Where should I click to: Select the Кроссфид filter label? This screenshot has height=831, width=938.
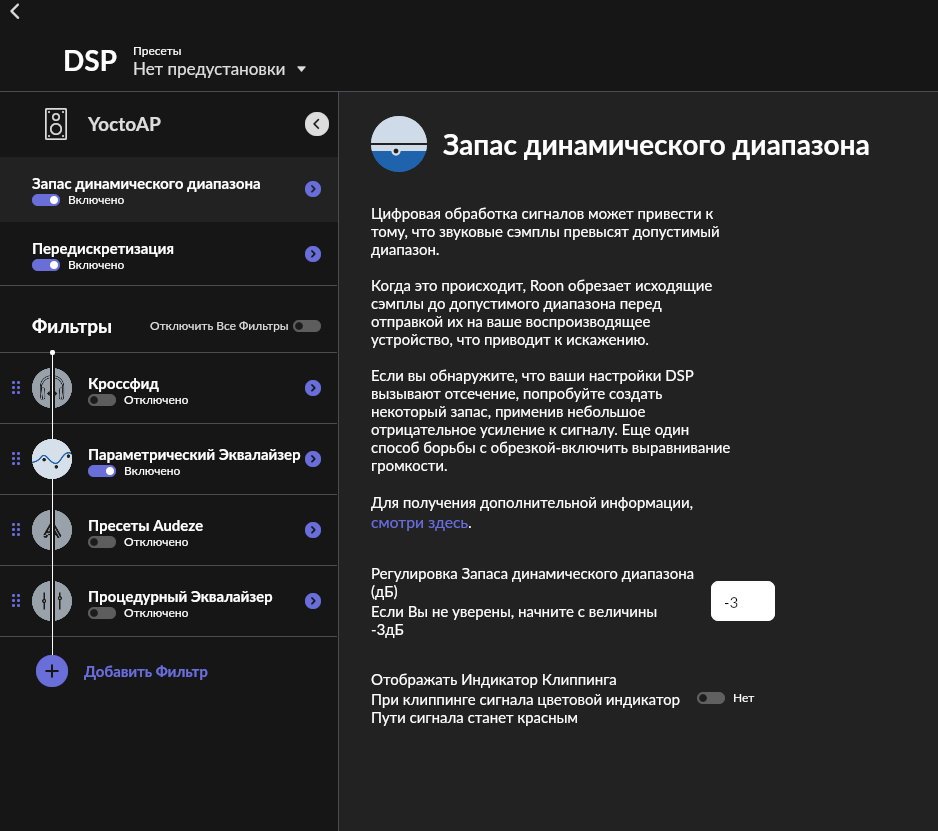[123, 383]
